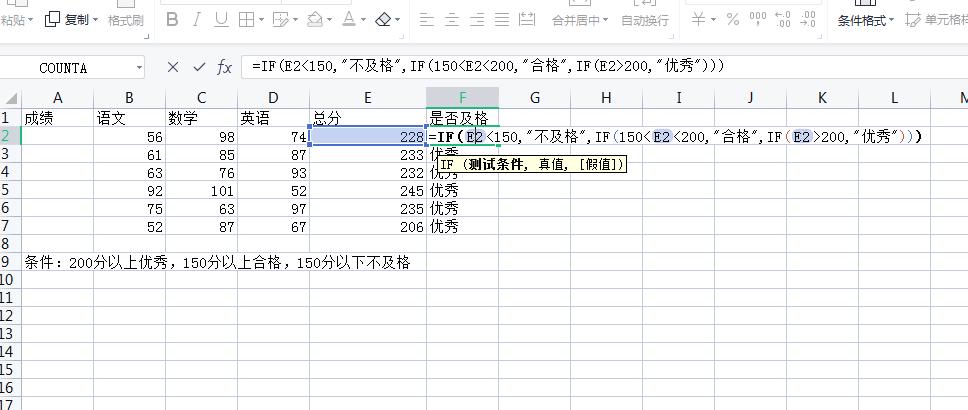Open clipboard group dialog launcher
Screen dimensions: 968x410
(x=147, y=37)
